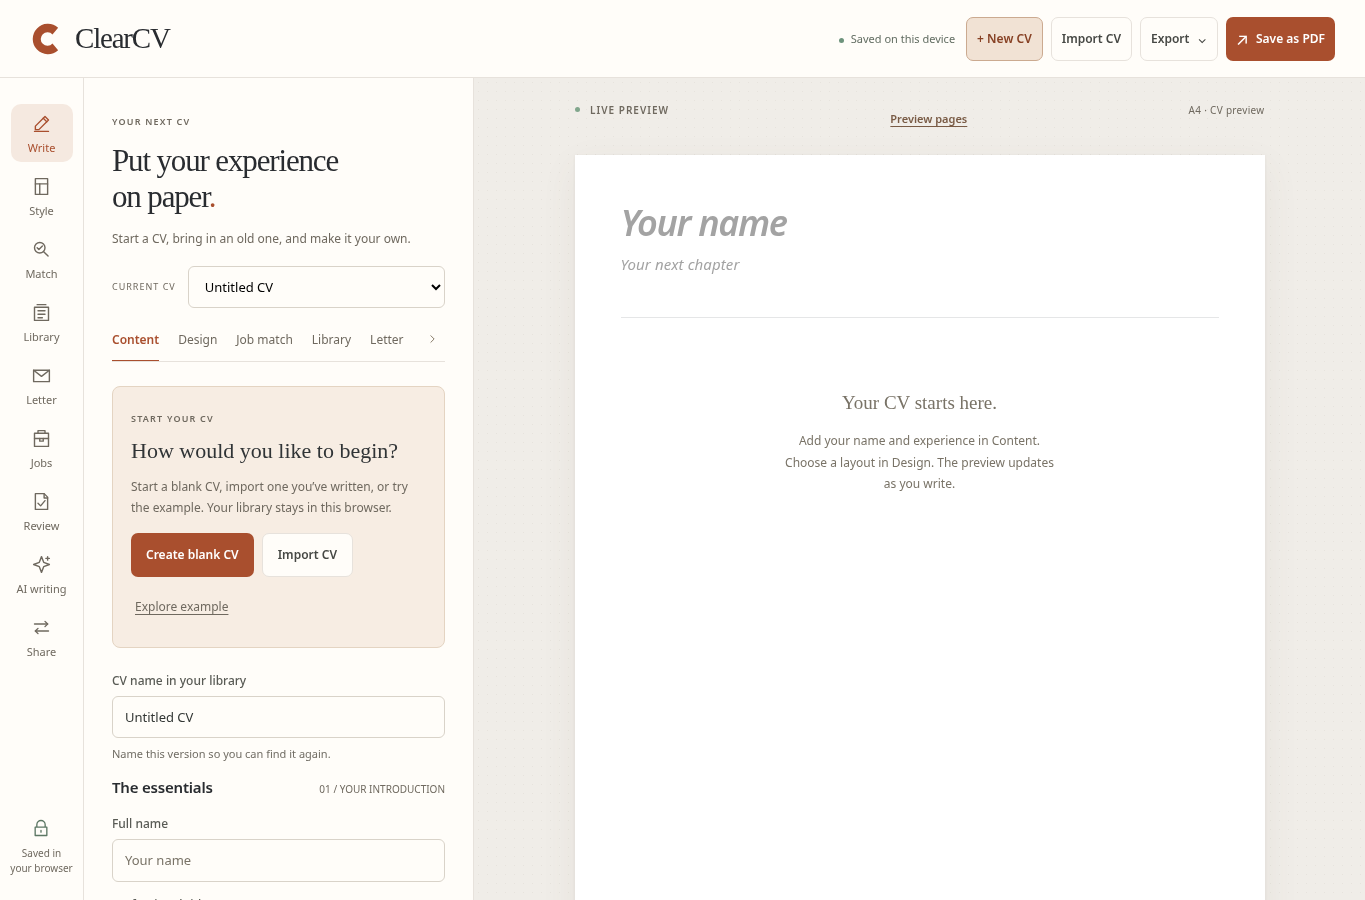Open the Current CV dropdown
The width and height of the screenshot is (1365, 900).
pyautogui.click(x=316, y=287)
